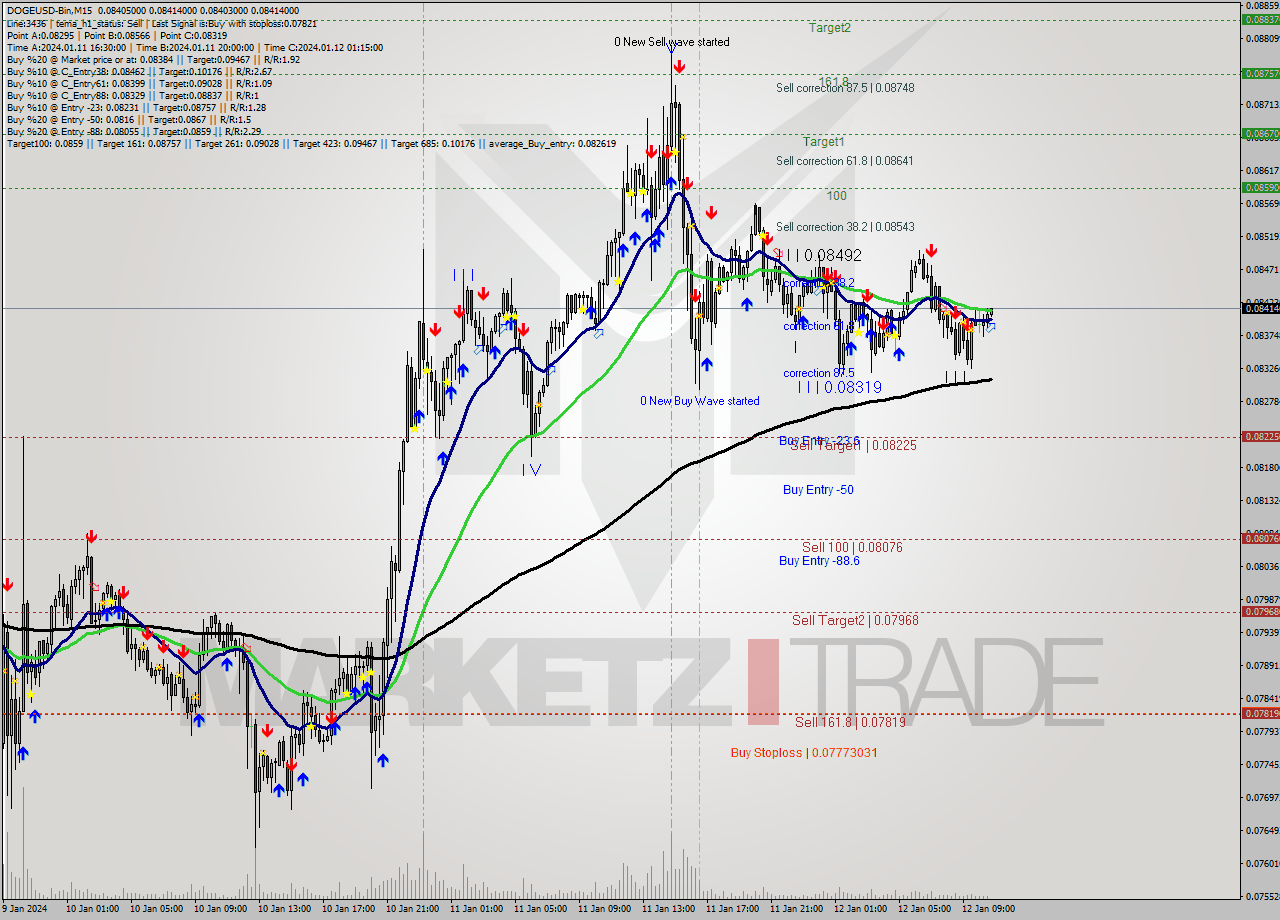Click the red 0.08225 price-axis tag
The image size is (1280, 920).
click(1260, 436)
